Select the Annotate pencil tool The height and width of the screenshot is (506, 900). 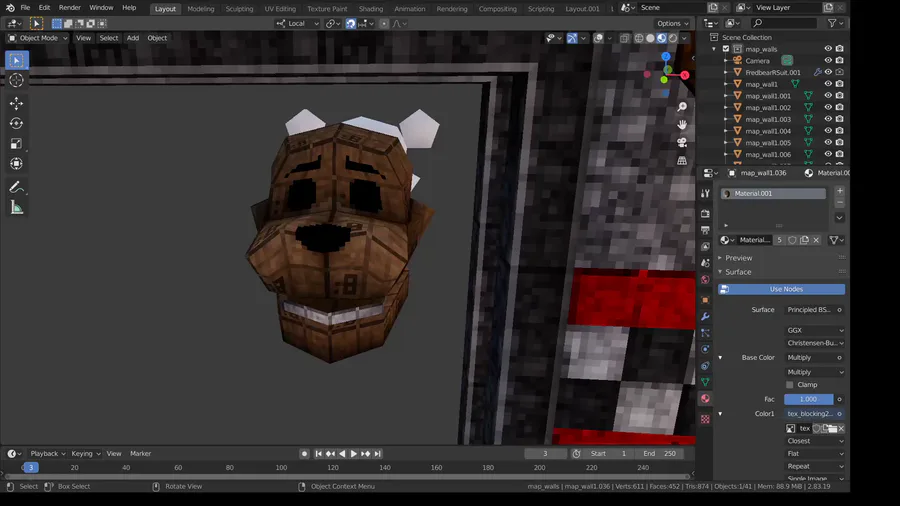(x=16, y=187)
